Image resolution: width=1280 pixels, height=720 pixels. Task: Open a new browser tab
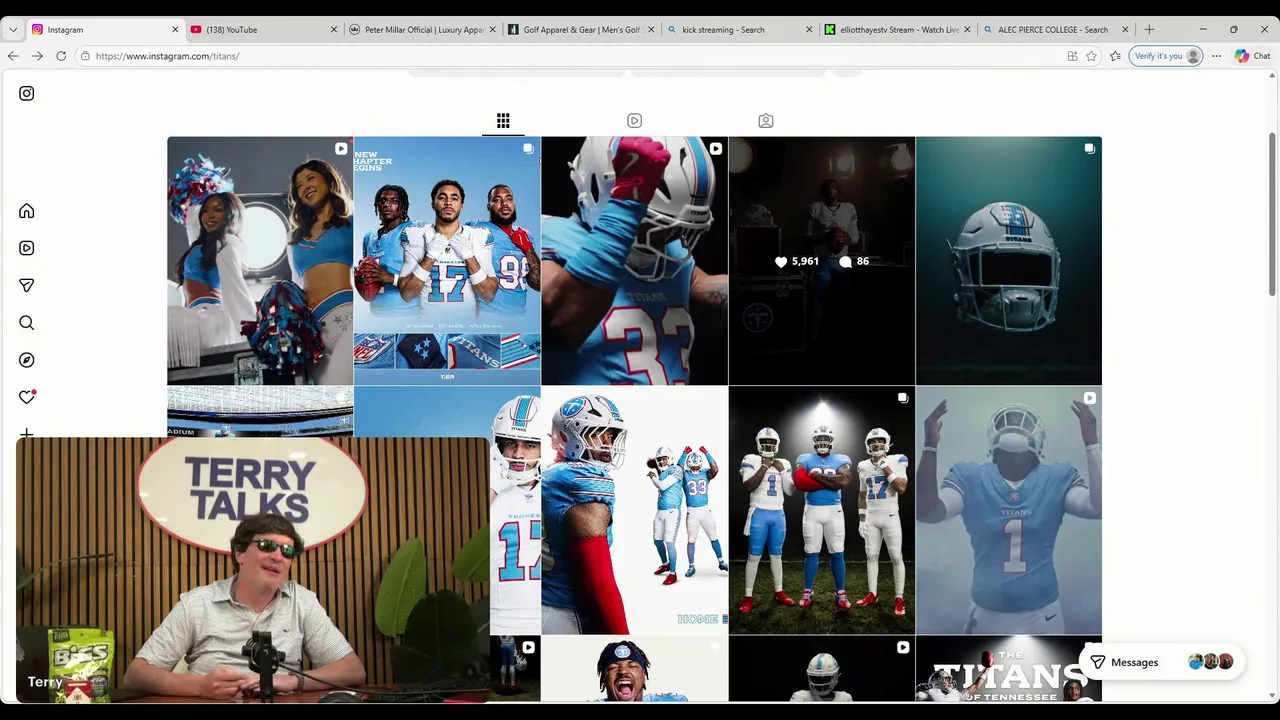pos(1149,29)
